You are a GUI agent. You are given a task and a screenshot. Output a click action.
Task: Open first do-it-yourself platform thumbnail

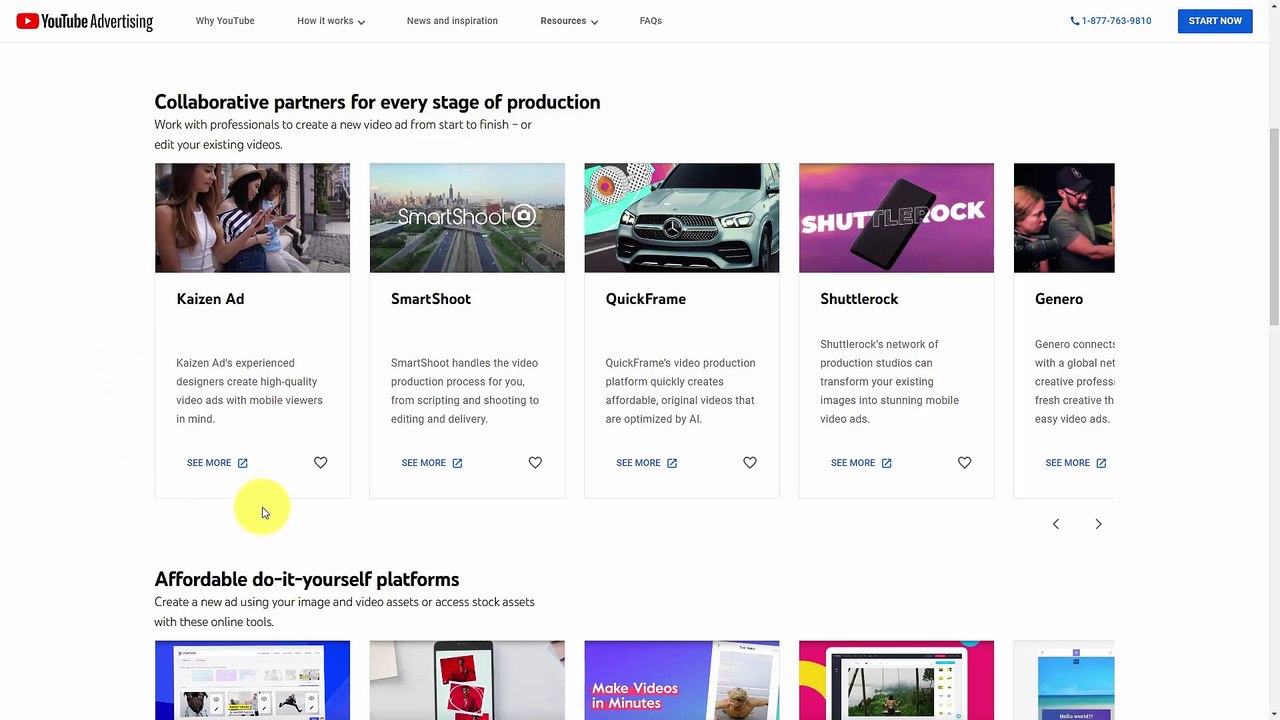tap(252, 680)
